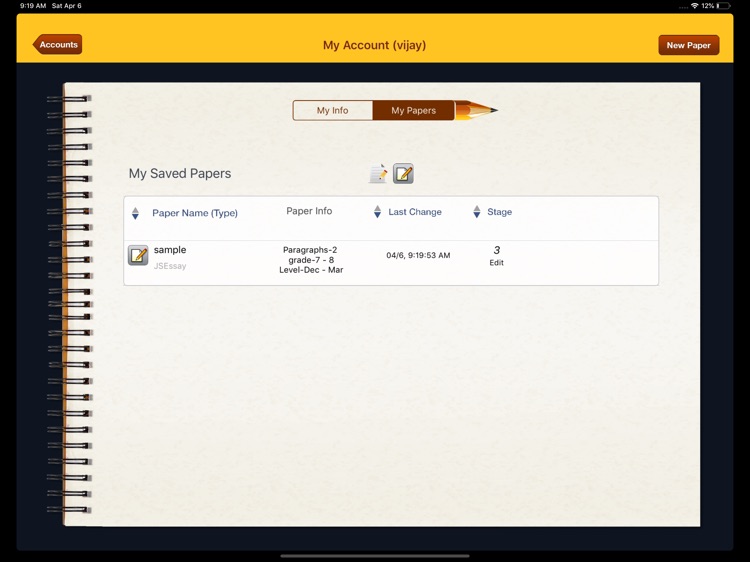The width and height of the screenshot is (750, 562).
Task: Click the notepad with pencil icon
Action: 378,174
